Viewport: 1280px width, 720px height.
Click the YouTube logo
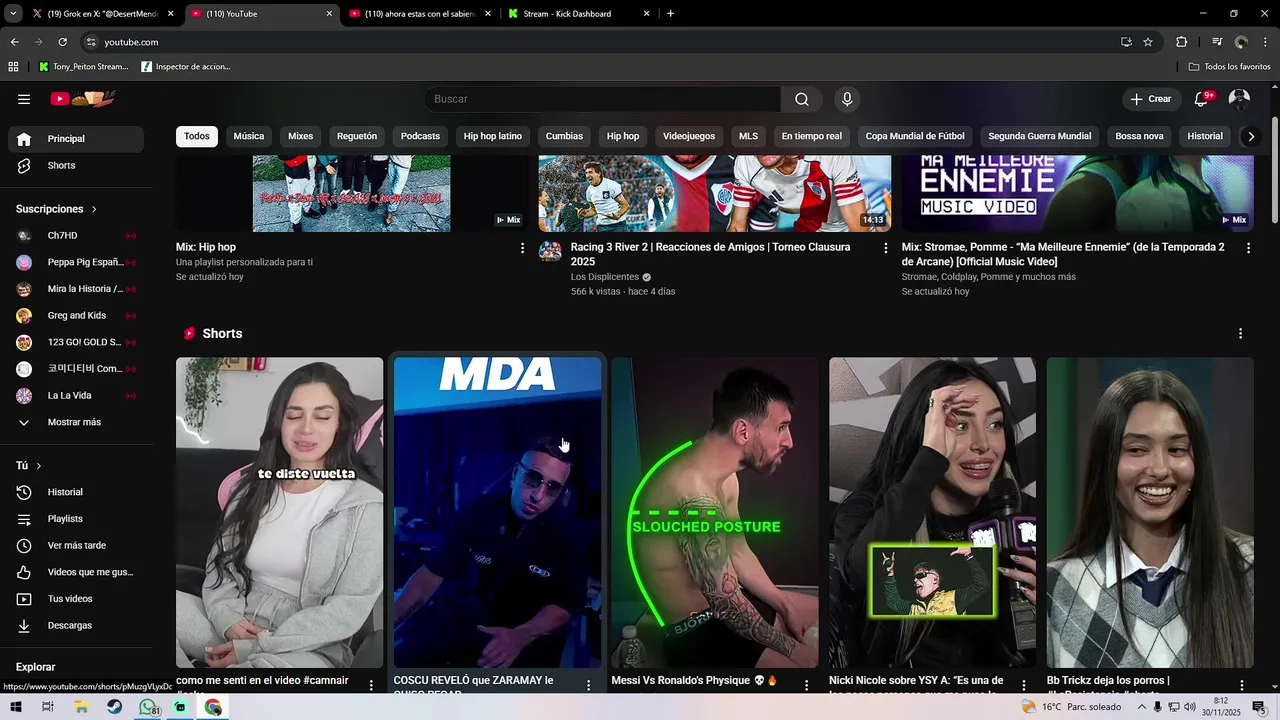(x=84, y=99)
